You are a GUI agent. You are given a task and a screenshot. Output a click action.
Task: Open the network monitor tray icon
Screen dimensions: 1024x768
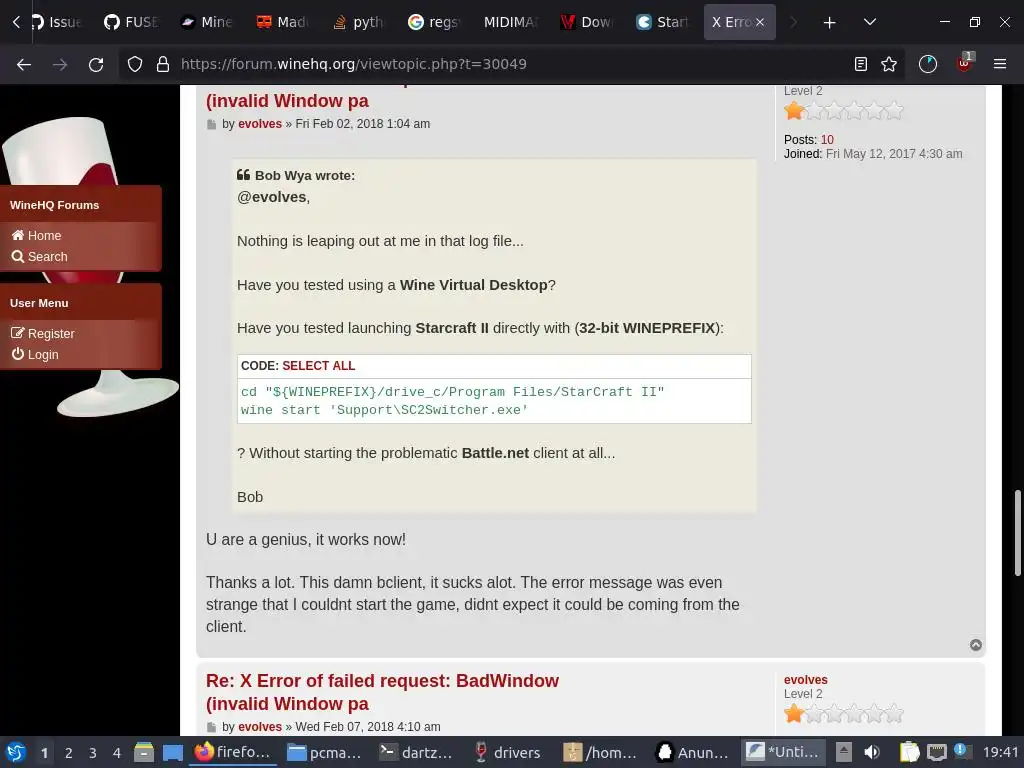click(x=937, y=752)
